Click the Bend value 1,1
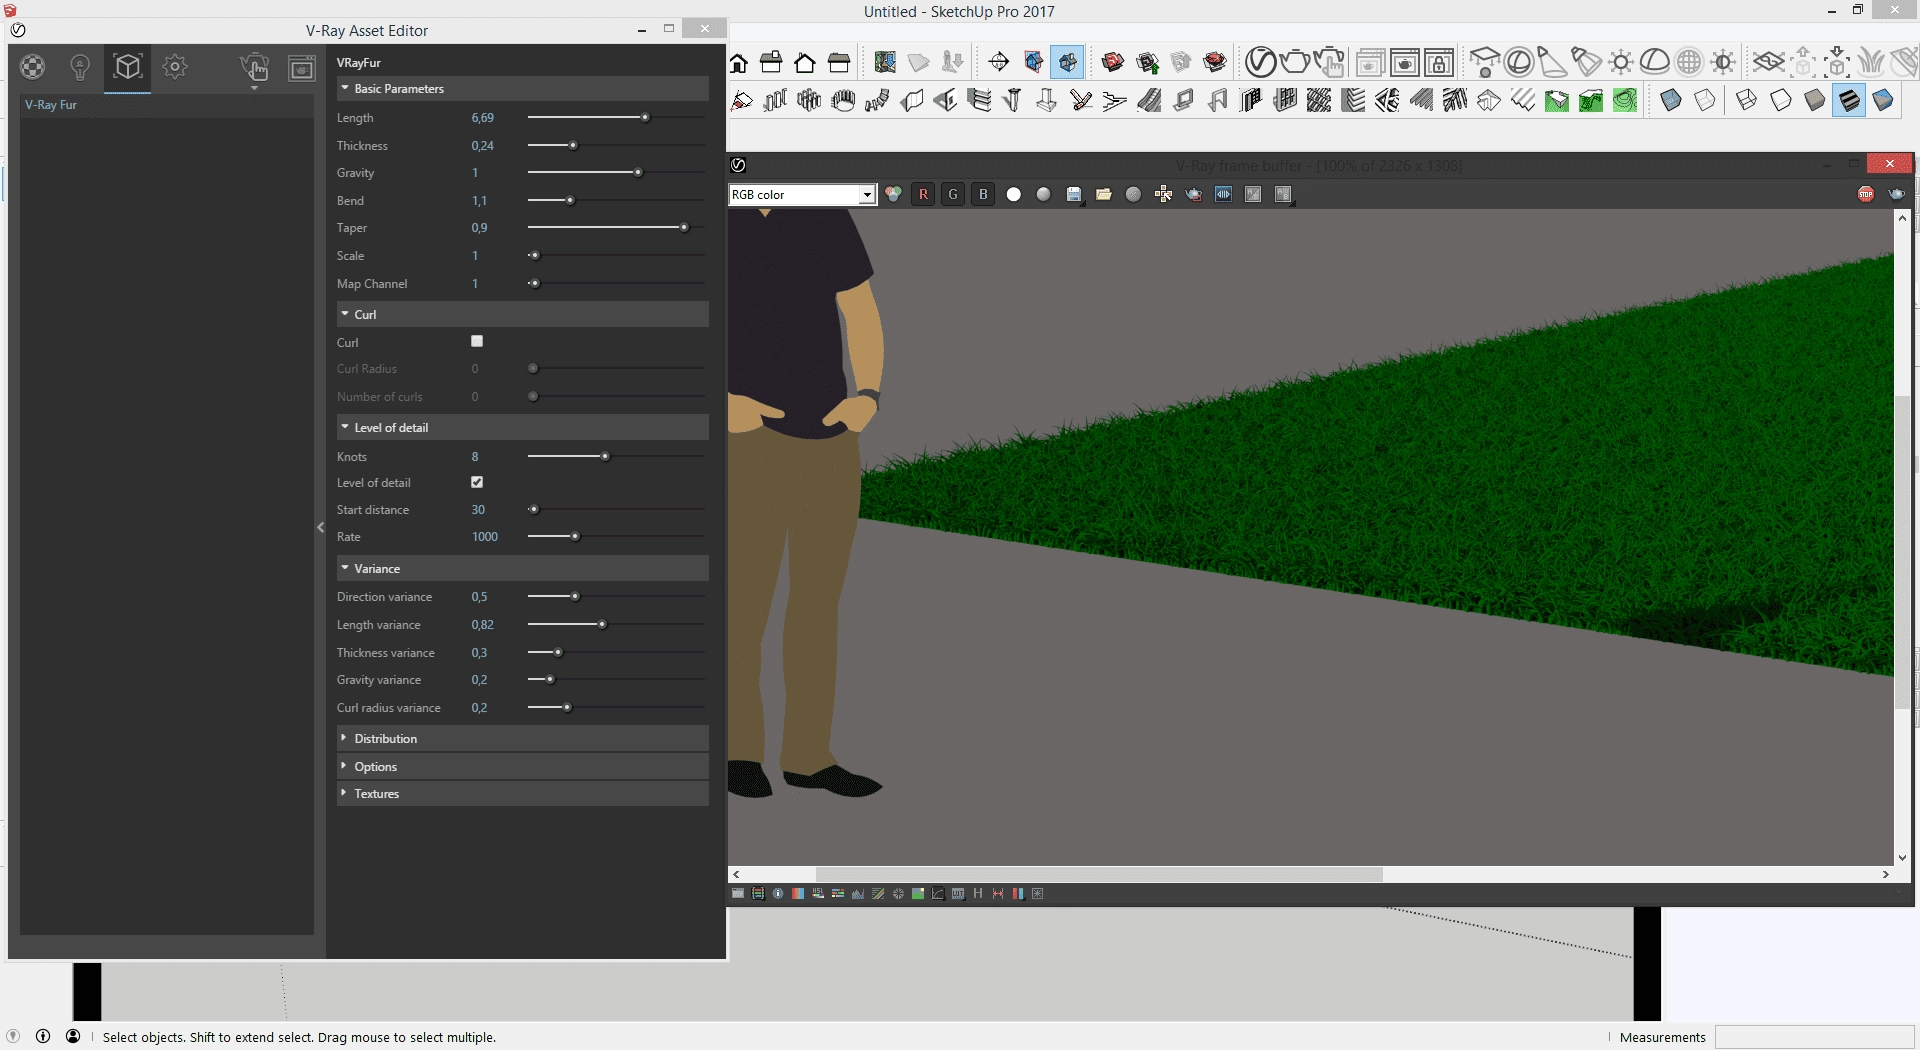1920x1050 pixels. (480, 200)
